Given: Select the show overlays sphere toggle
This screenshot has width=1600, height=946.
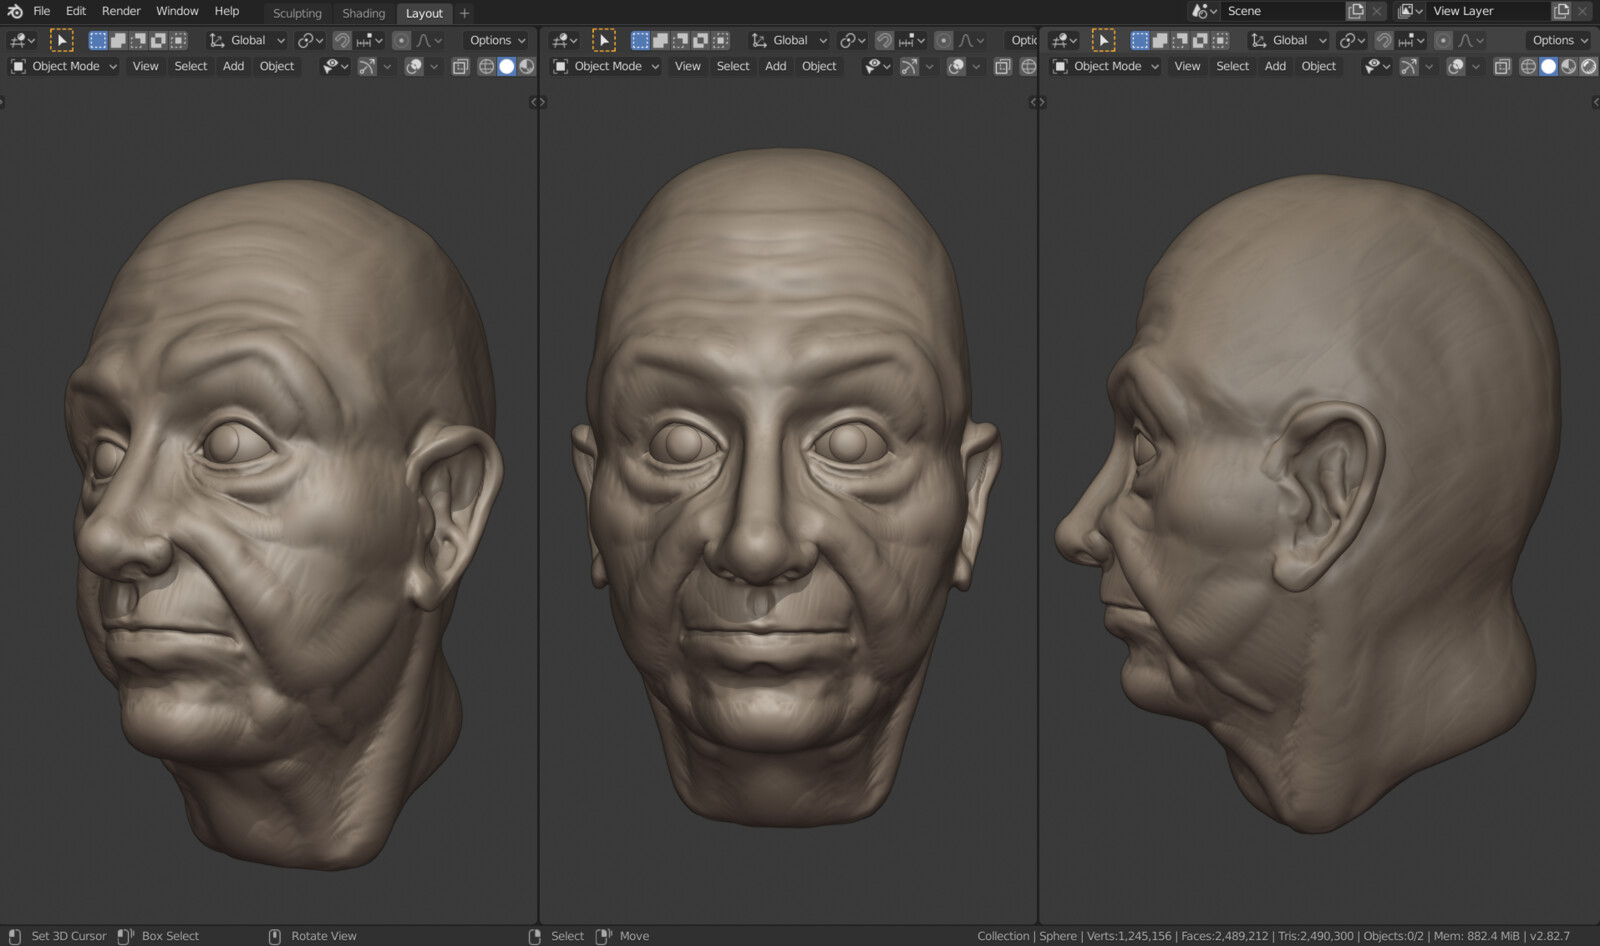Looking at the screenshot, I should click(414, 66).
